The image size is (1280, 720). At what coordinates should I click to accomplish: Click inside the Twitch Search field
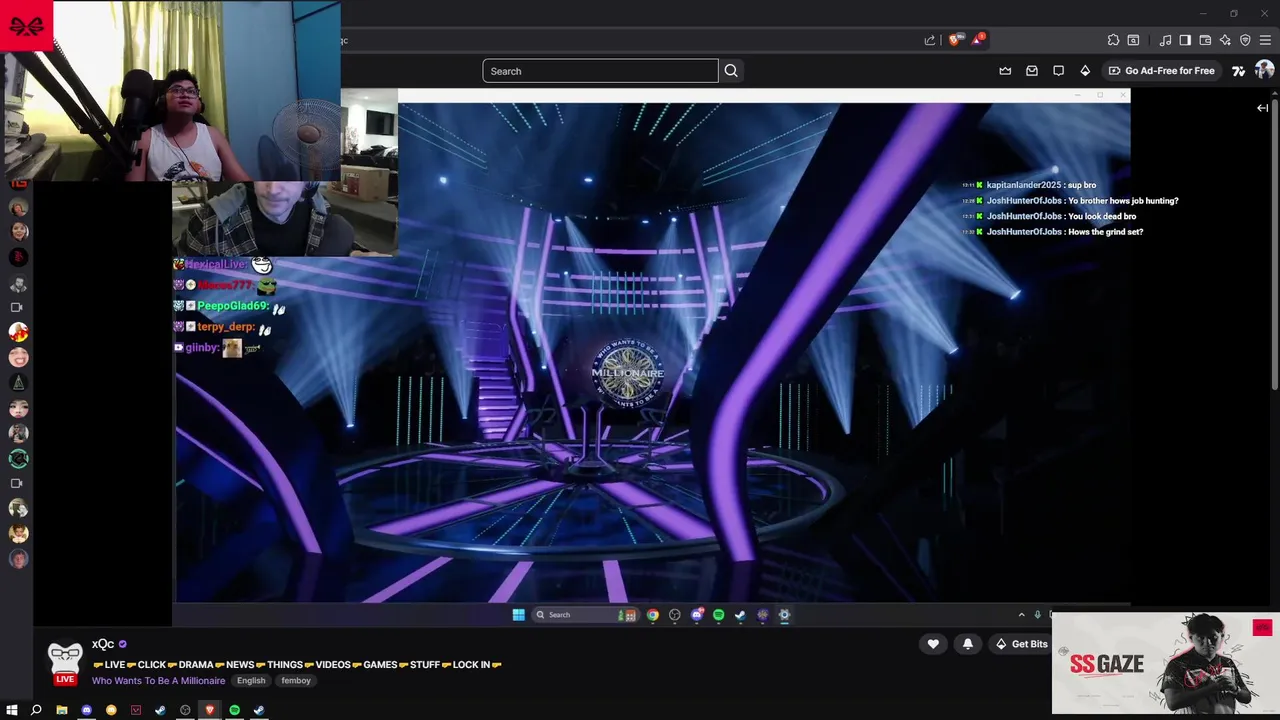(x=600, y=71)
